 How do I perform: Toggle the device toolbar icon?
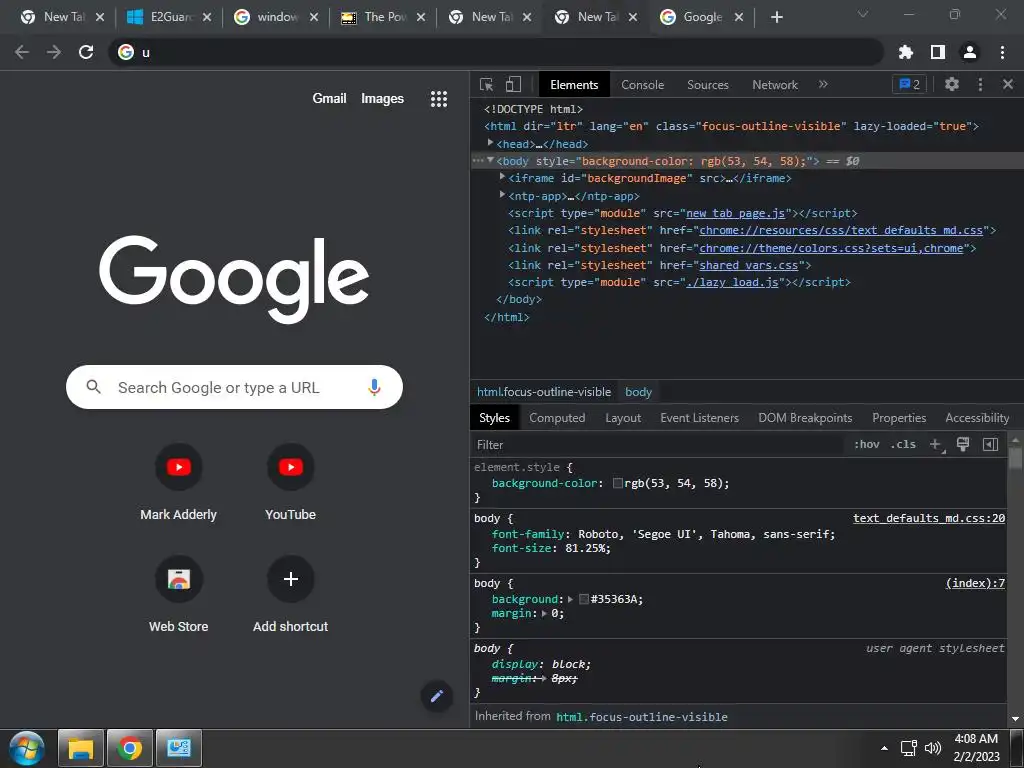513,84
